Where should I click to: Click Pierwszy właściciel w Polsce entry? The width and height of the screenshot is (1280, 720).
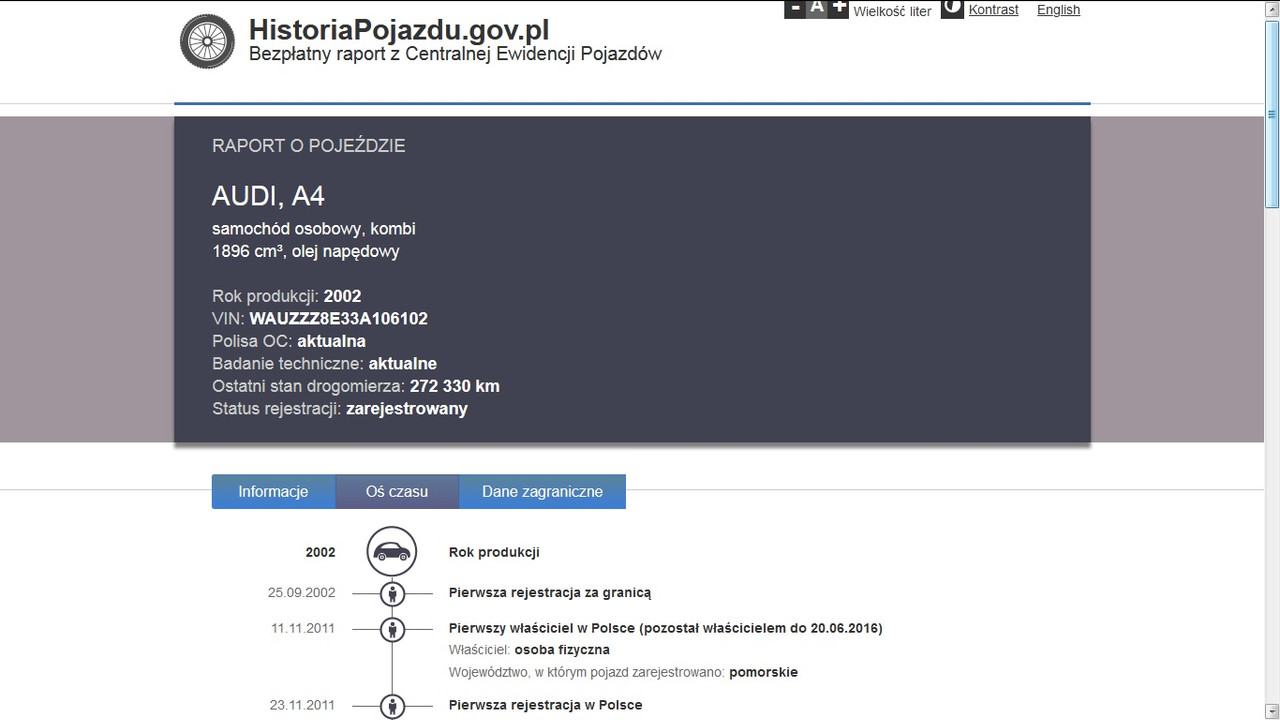pyautogui.click(x=665, y=629)
